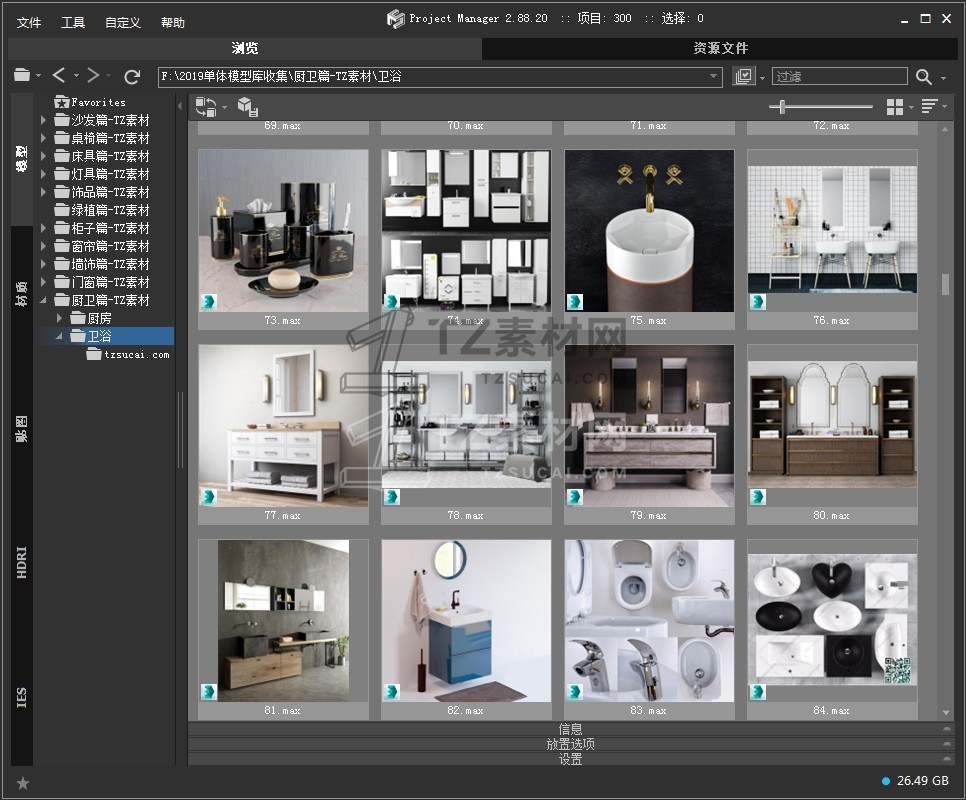Open the path address dropdown arrow
The width and height of the screenshot is (966, 800).
714,77
